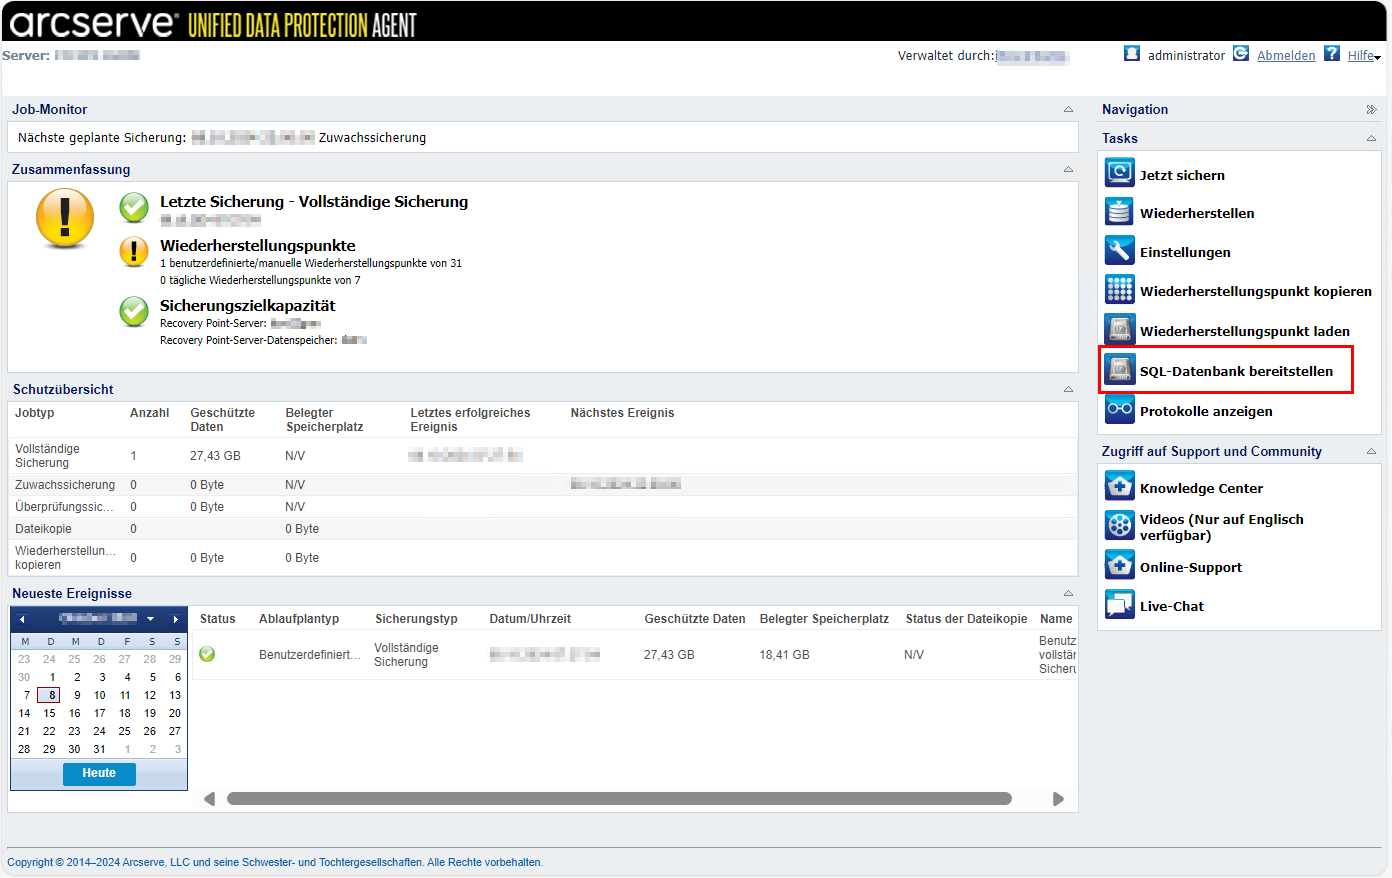The height and width of the screenshot is (878, 1392).
Task: Go to next month in calendar
Action: point(176,619)
